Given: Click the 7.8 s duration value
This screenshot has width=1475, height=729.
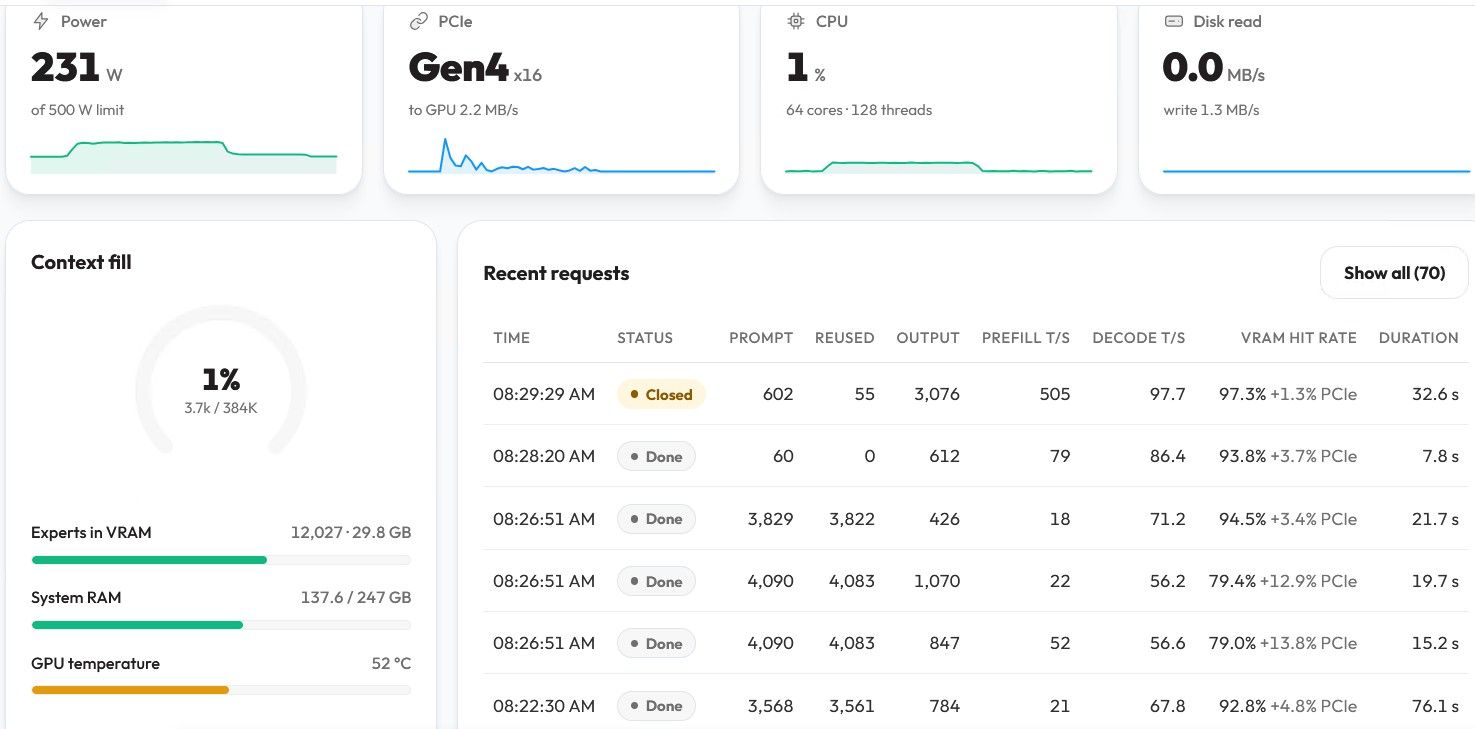Looking at the screenshot, I should [1440, 456].
